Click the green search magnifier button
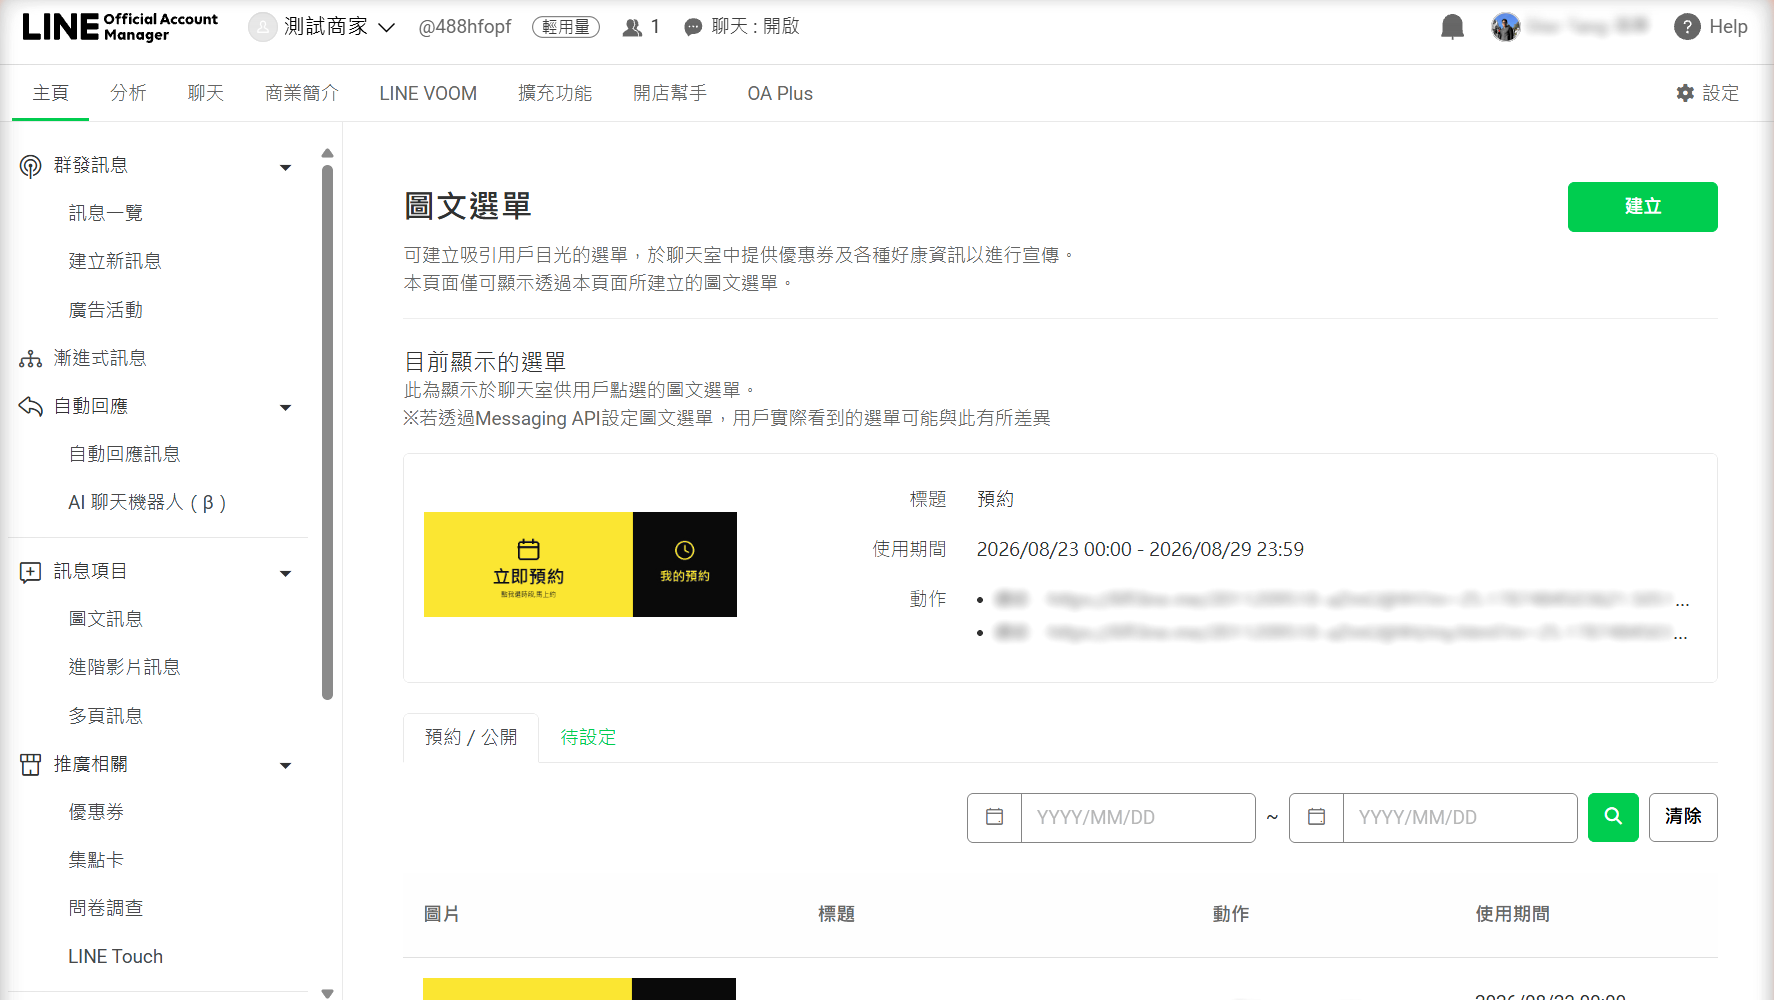 click(1613, 817)
